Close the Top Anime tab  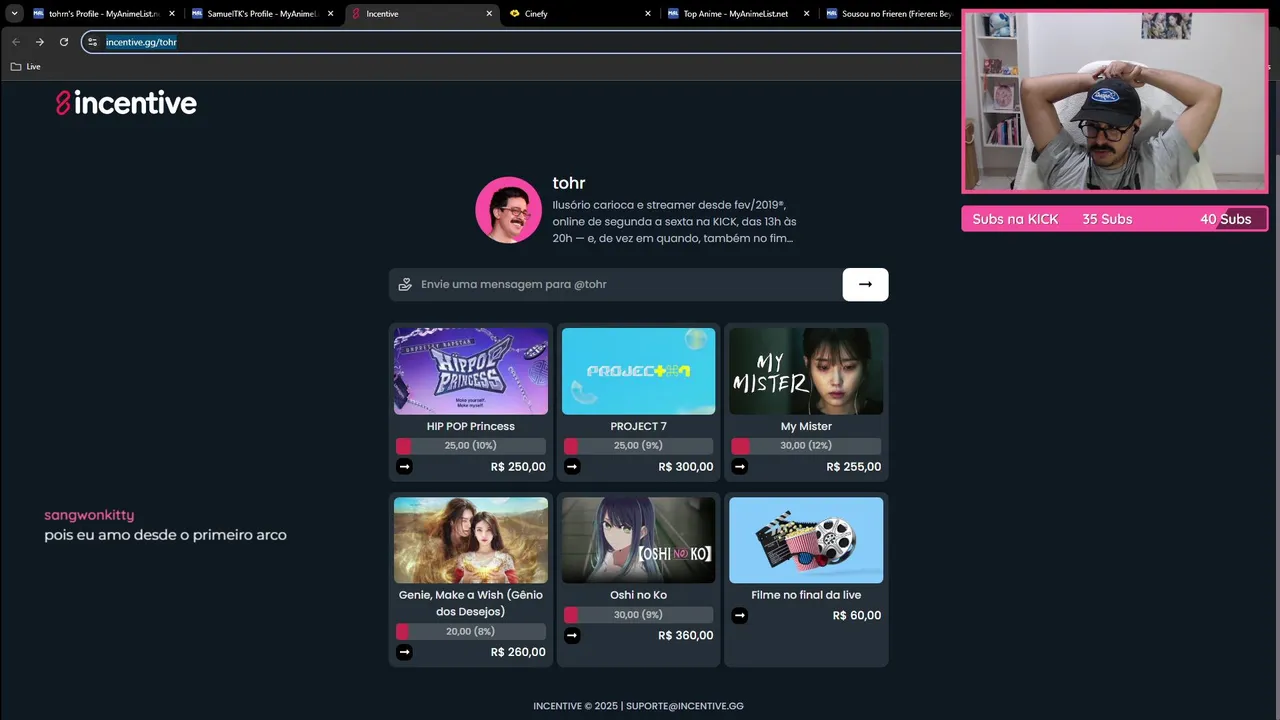[806, 14]
